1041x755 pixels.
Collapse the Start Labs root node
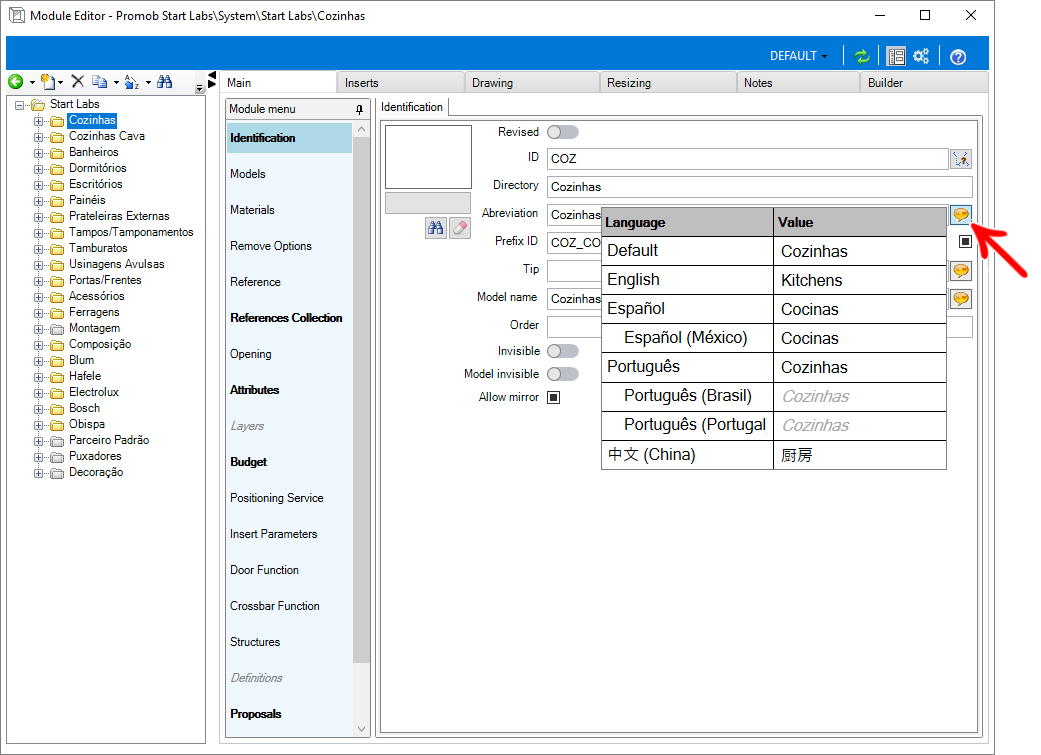[x=20, y=105]
